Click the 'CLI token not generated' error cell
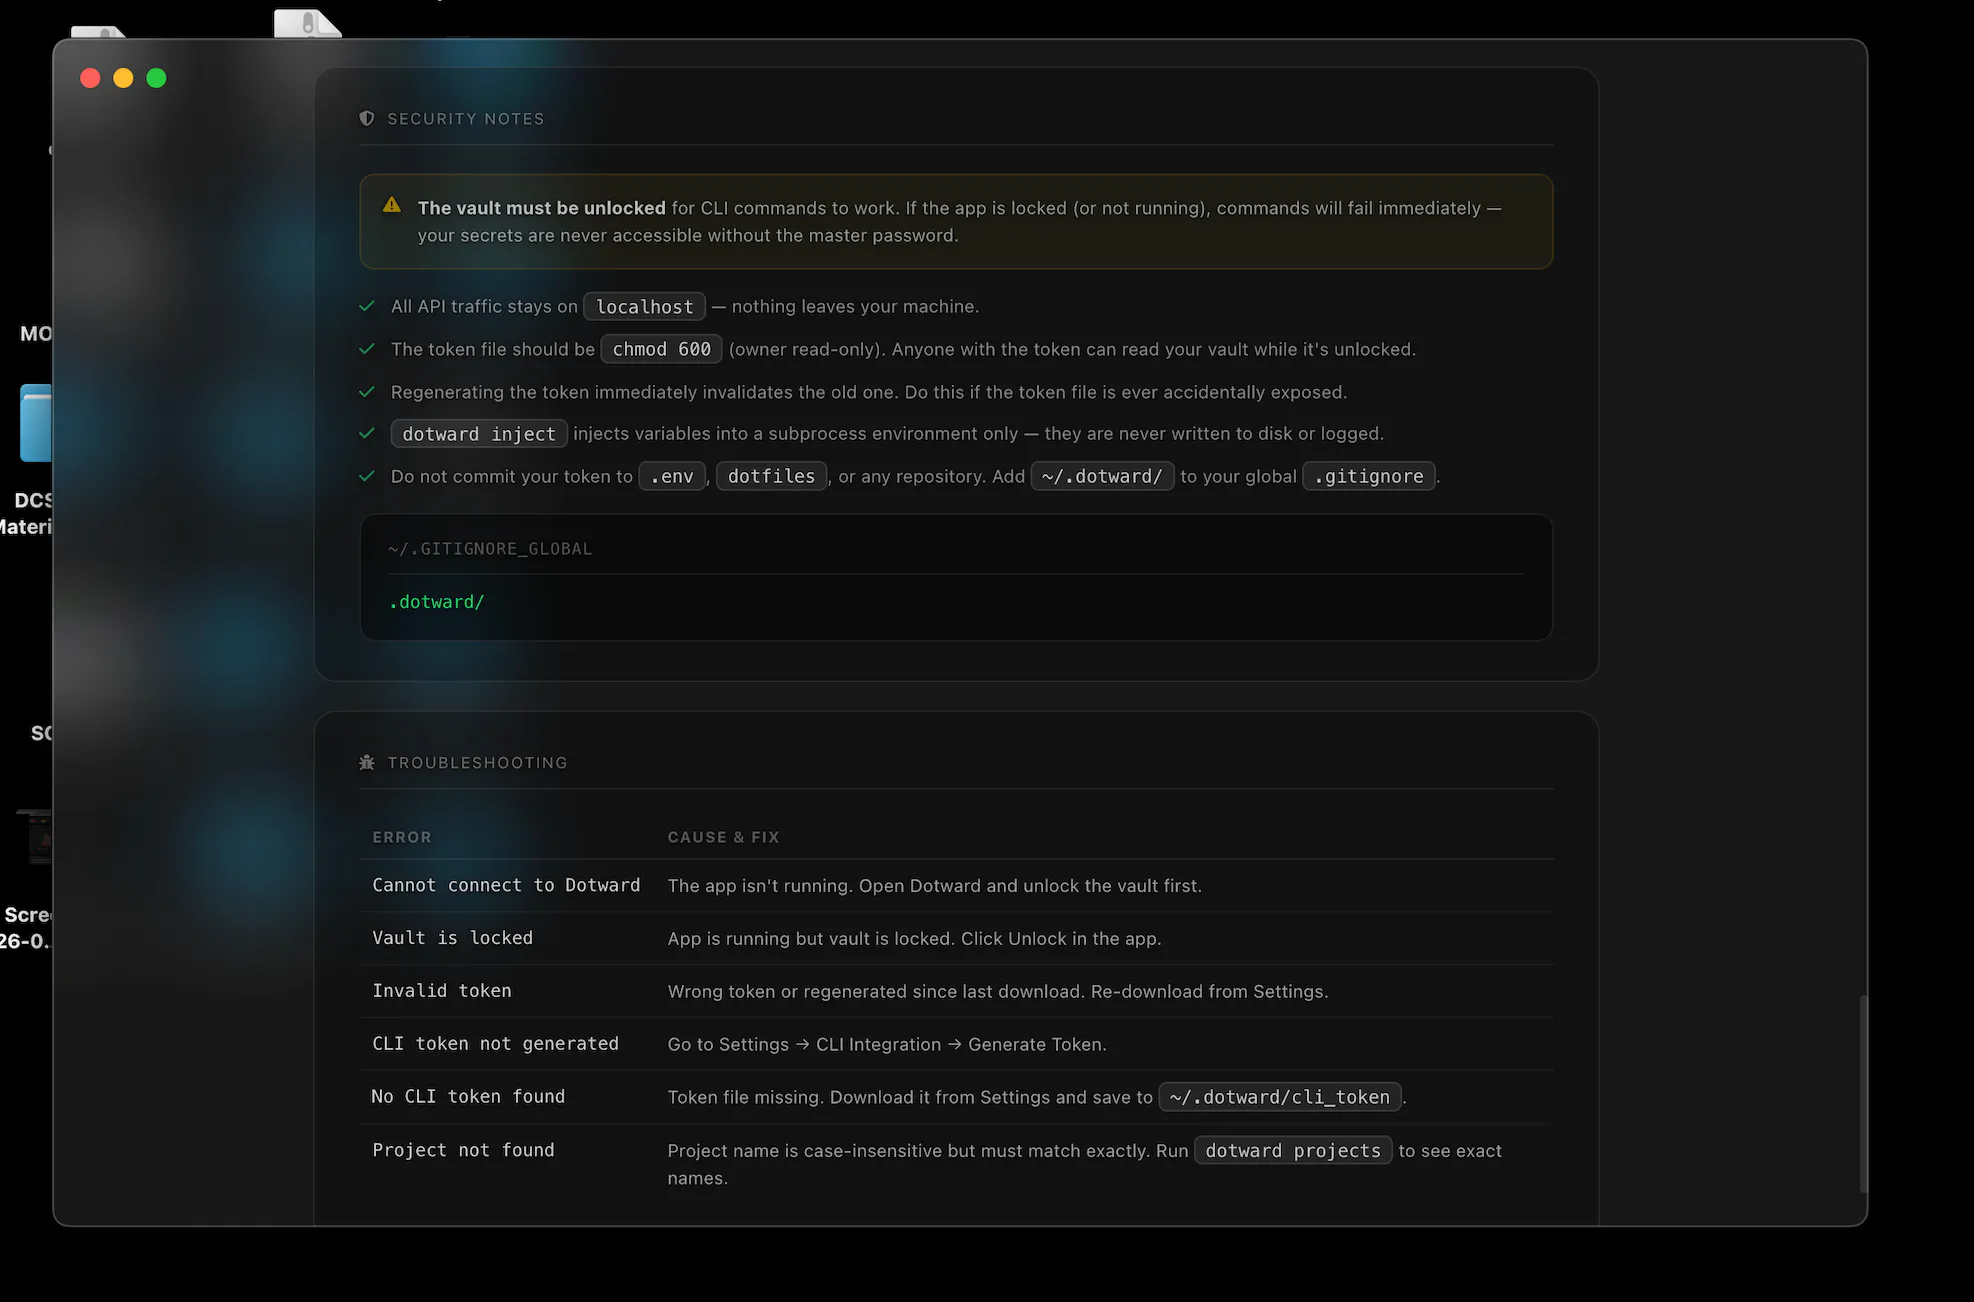Viewport: 1974px width, 1302px height. pos(495,1044)
